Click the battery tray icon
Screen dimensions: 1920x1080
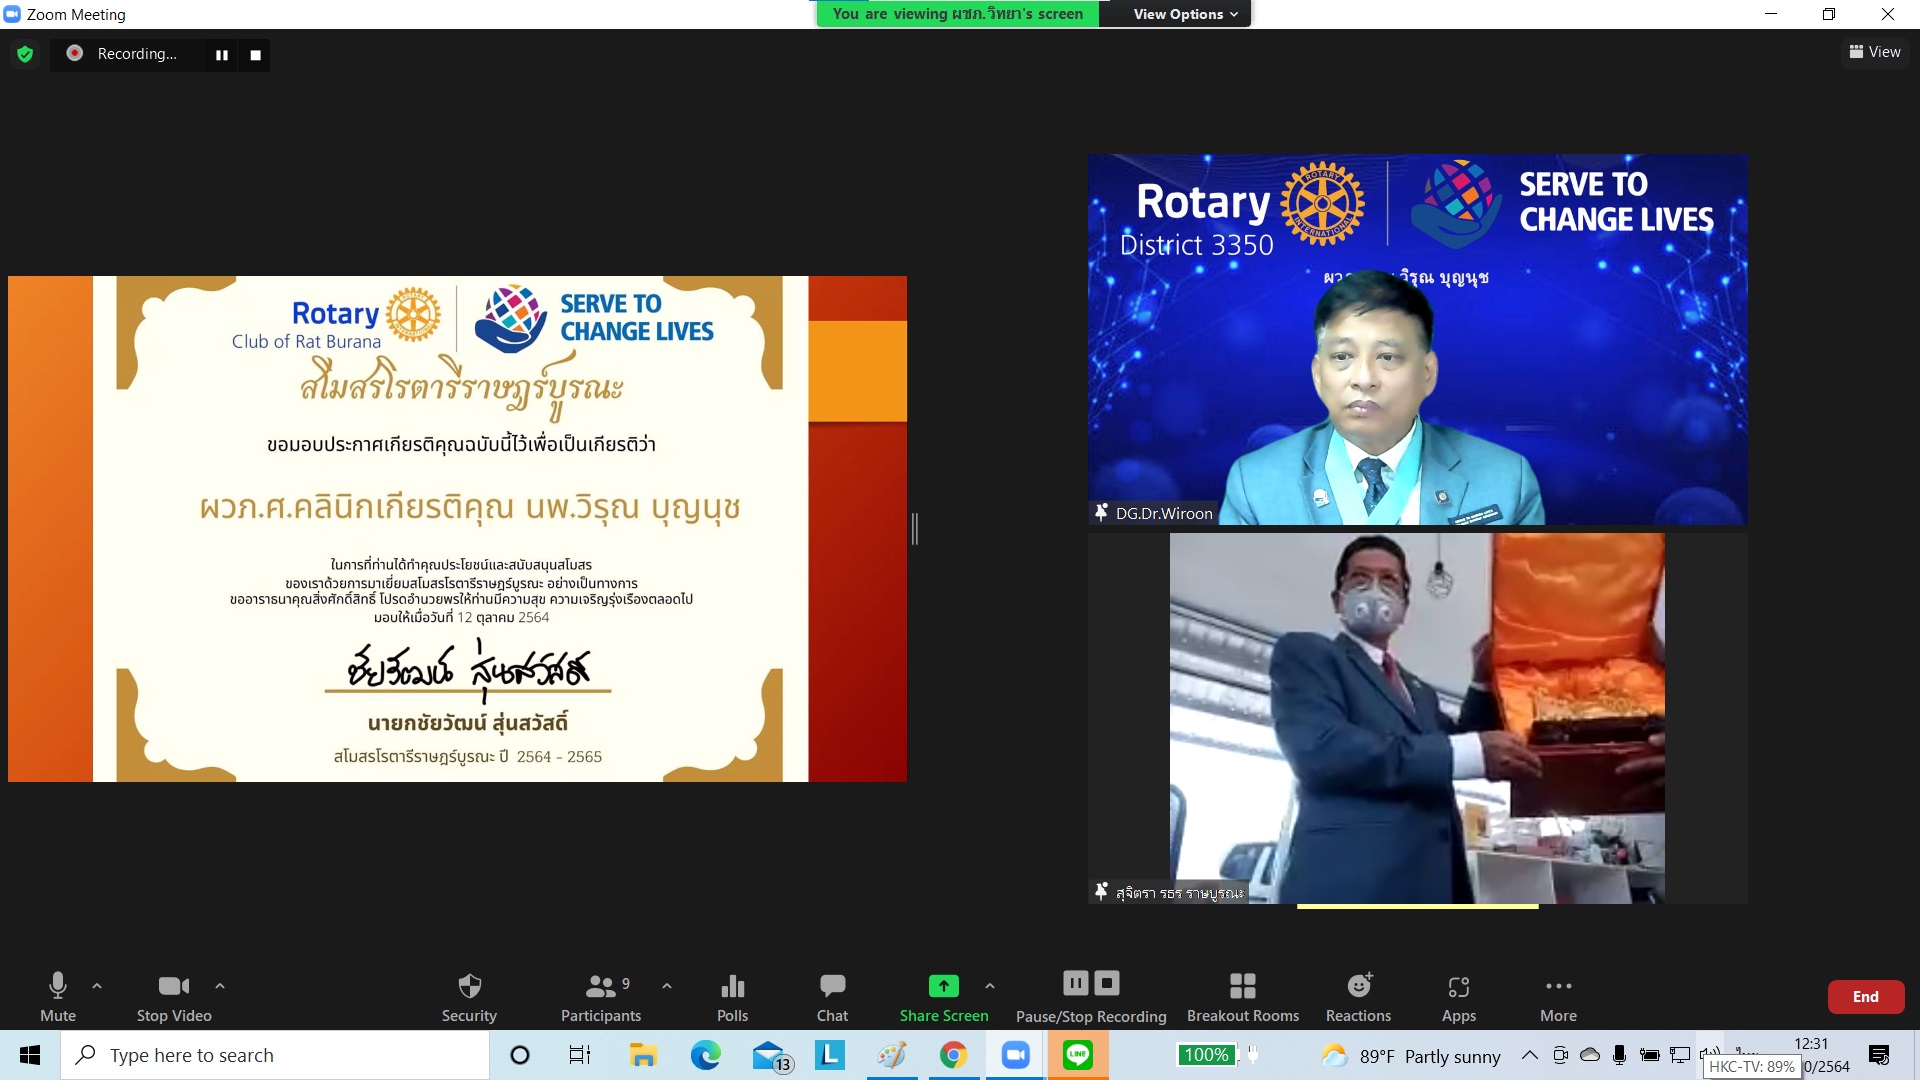(1650, 1055)
